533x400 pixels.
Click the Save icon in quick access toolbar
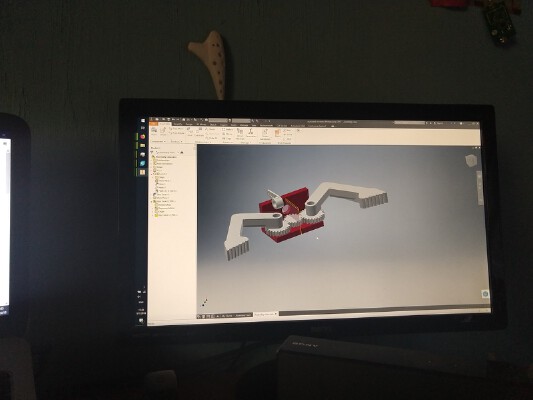[168, 120]
